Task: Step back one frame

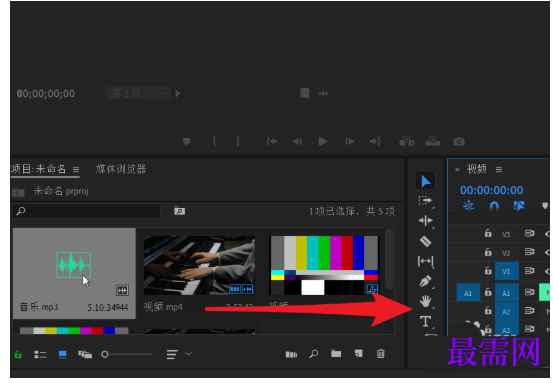Action: click(297, 142)
